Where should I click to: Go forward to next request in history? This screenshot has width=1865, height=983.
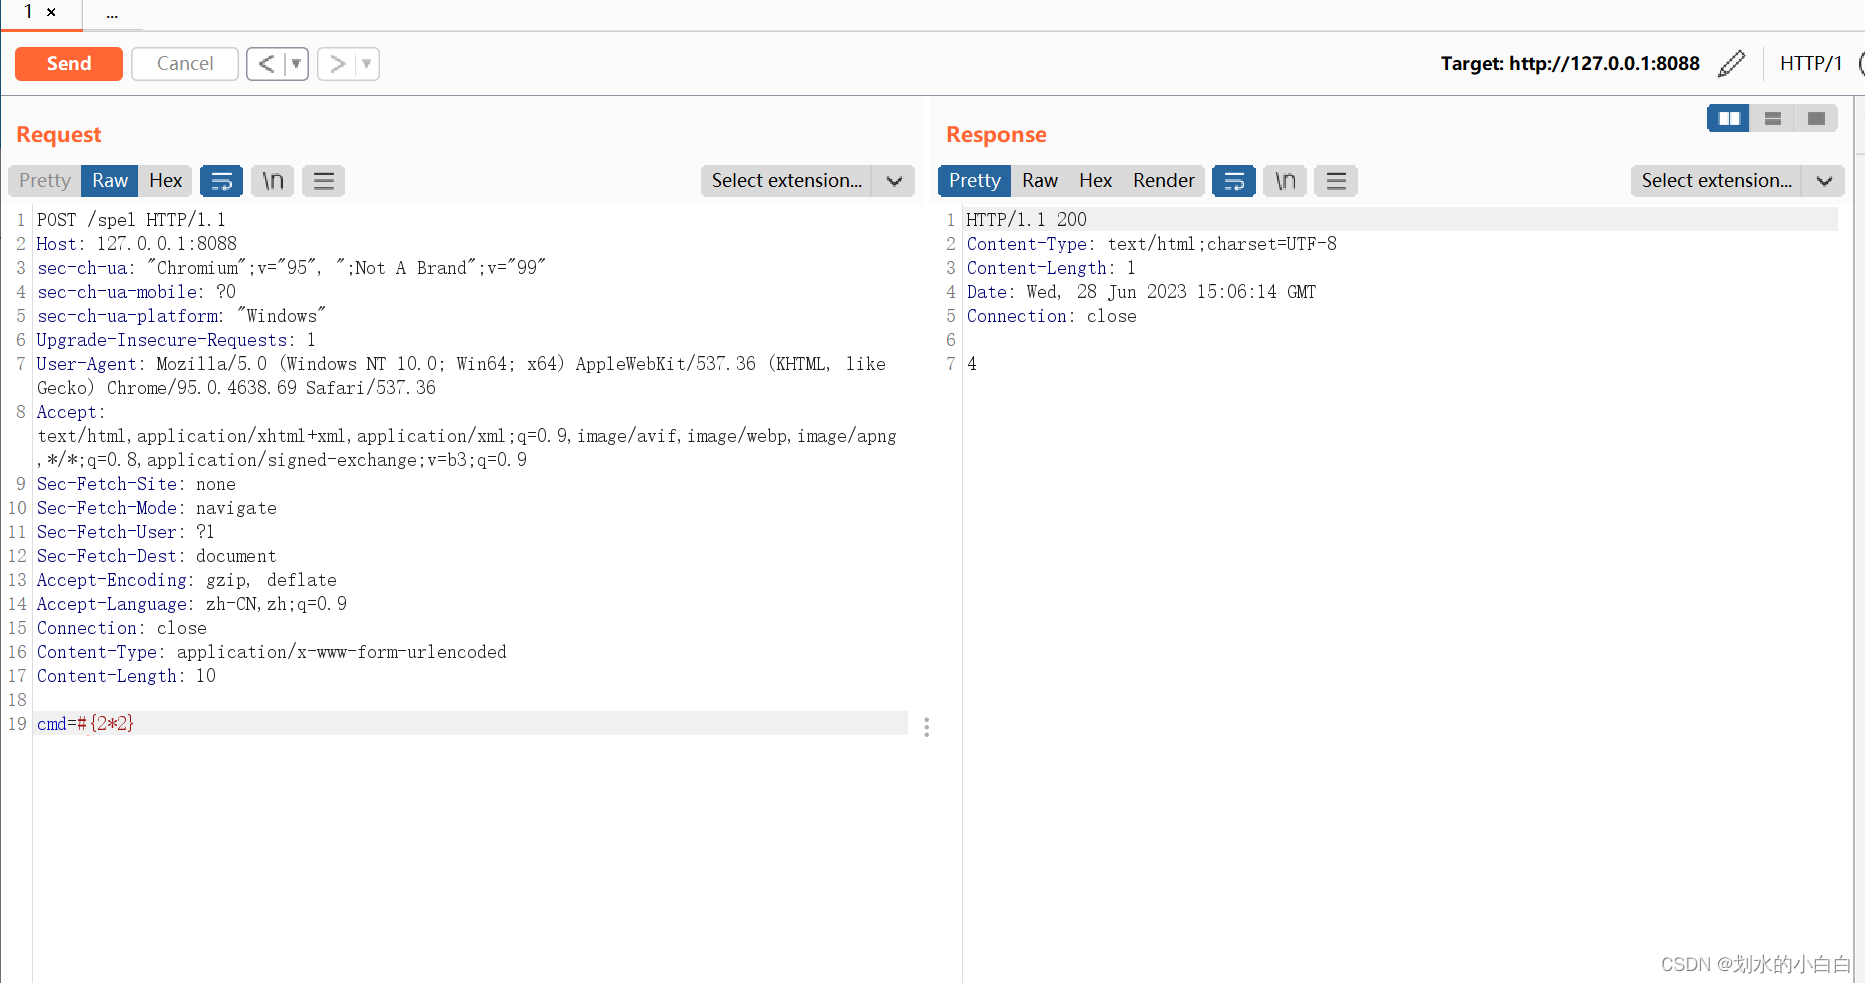[x=337, y=64]
